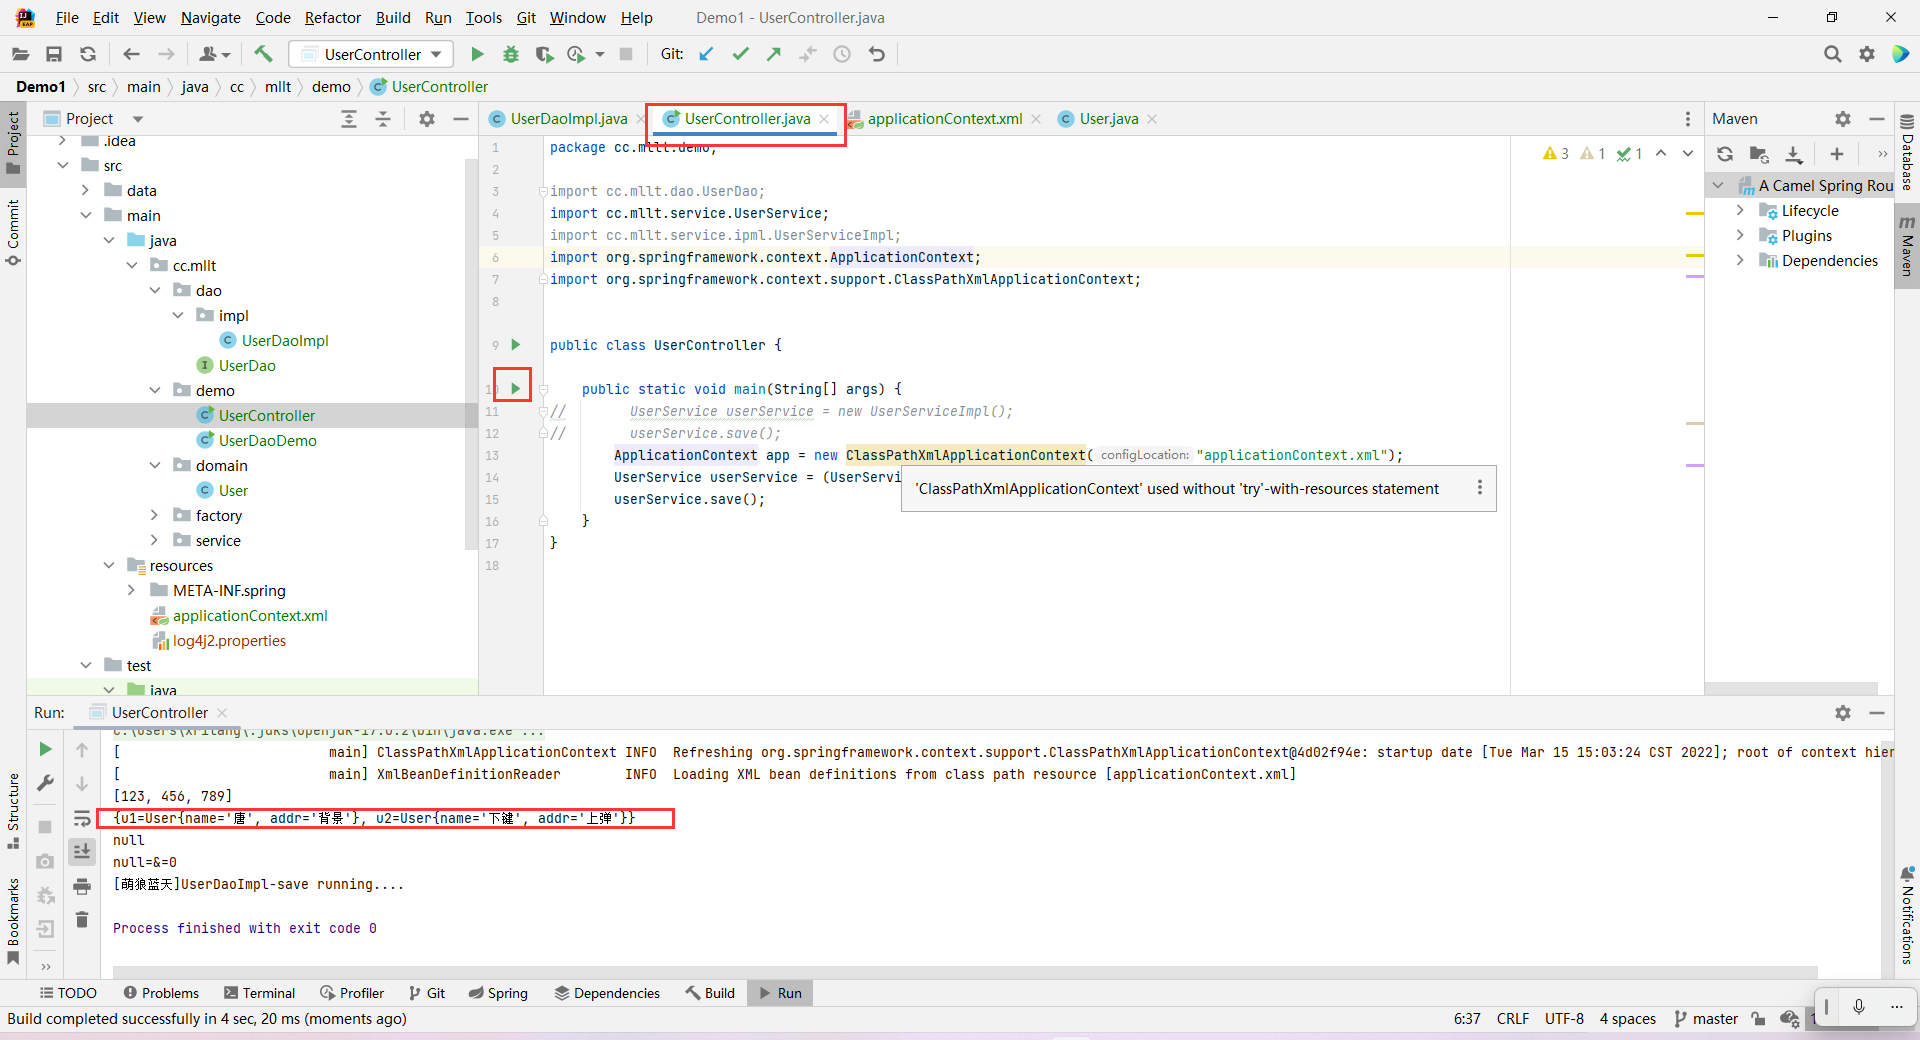Select log4j2.properties in the project tree

(x=229, y=640)
